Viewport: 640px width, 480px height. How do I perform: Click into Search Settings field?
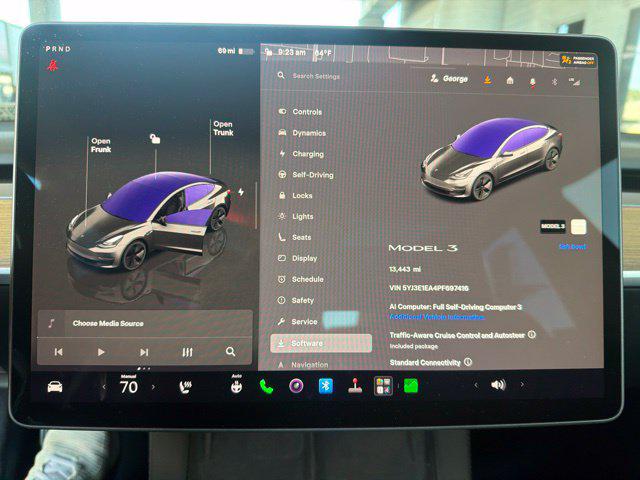coord(316,76)
